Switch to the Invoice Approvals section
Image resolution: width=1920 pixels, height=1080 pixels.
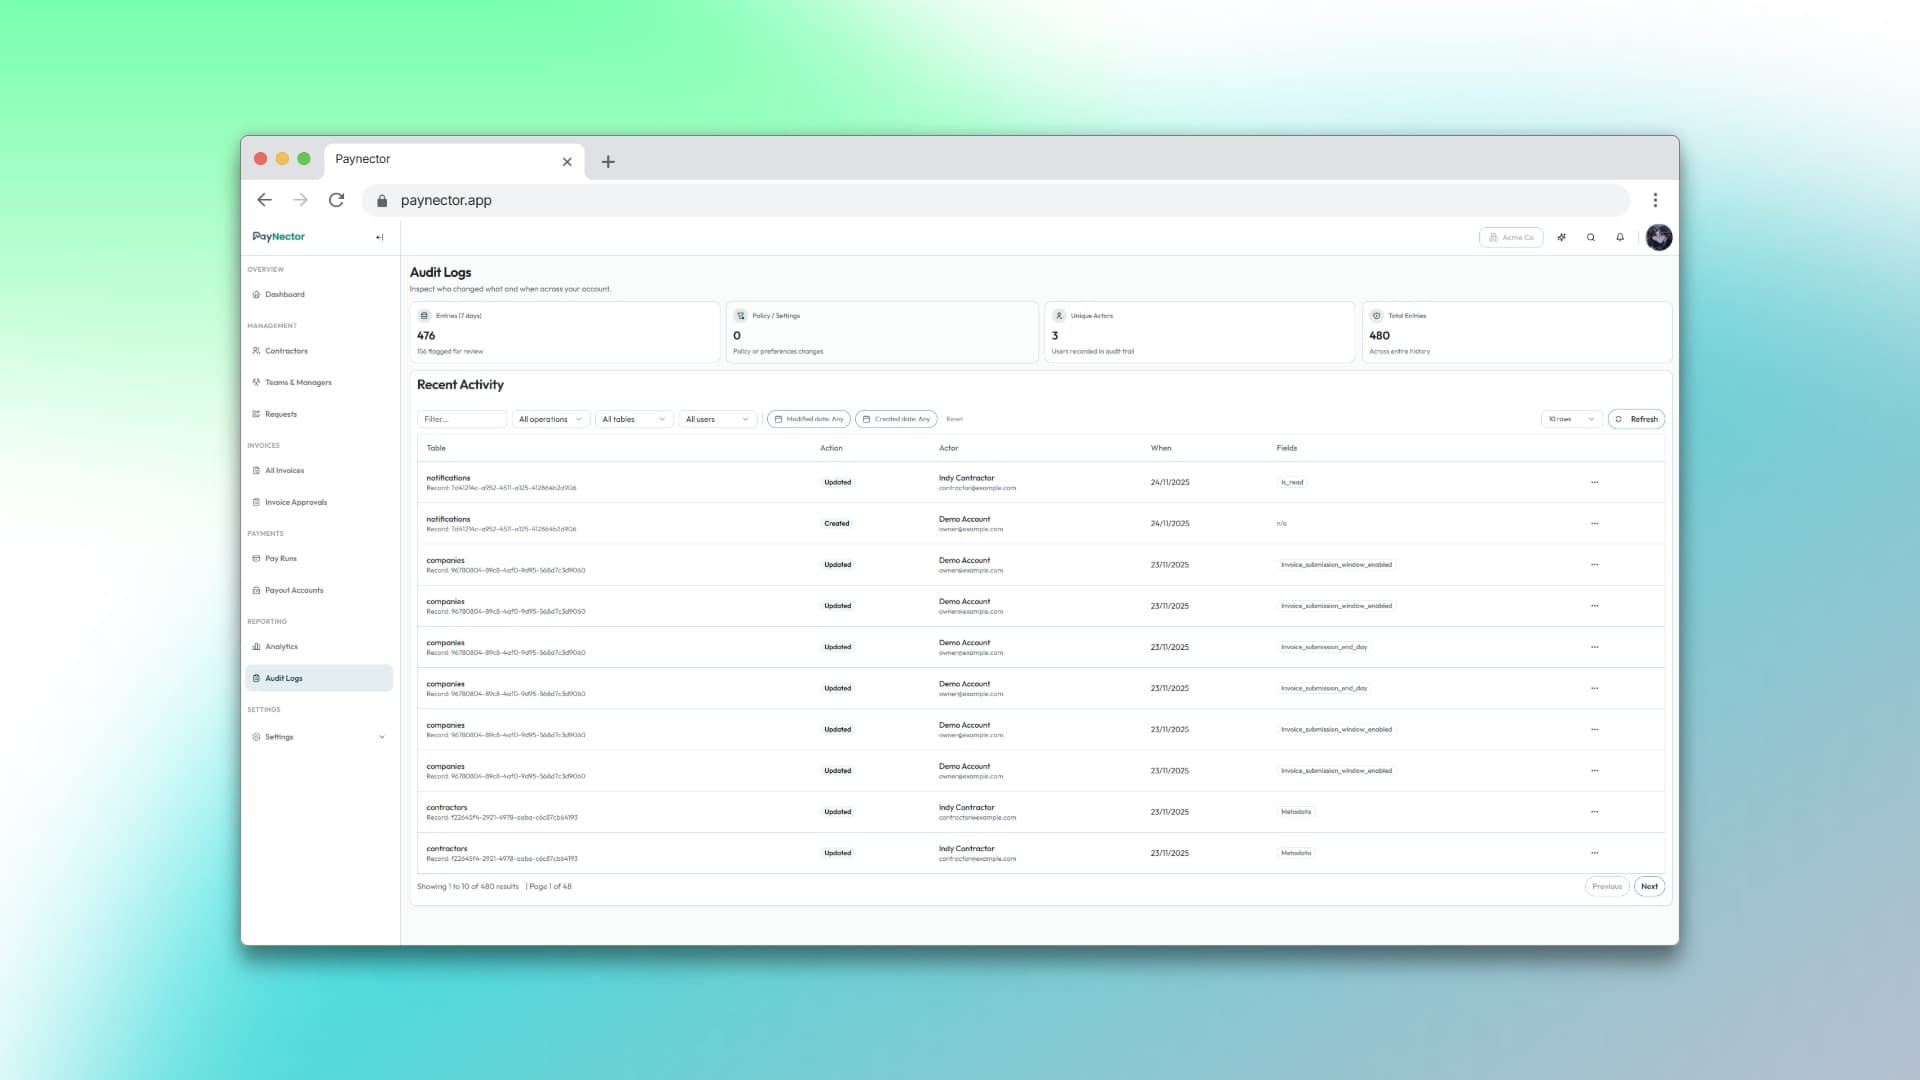pos(295,502)
